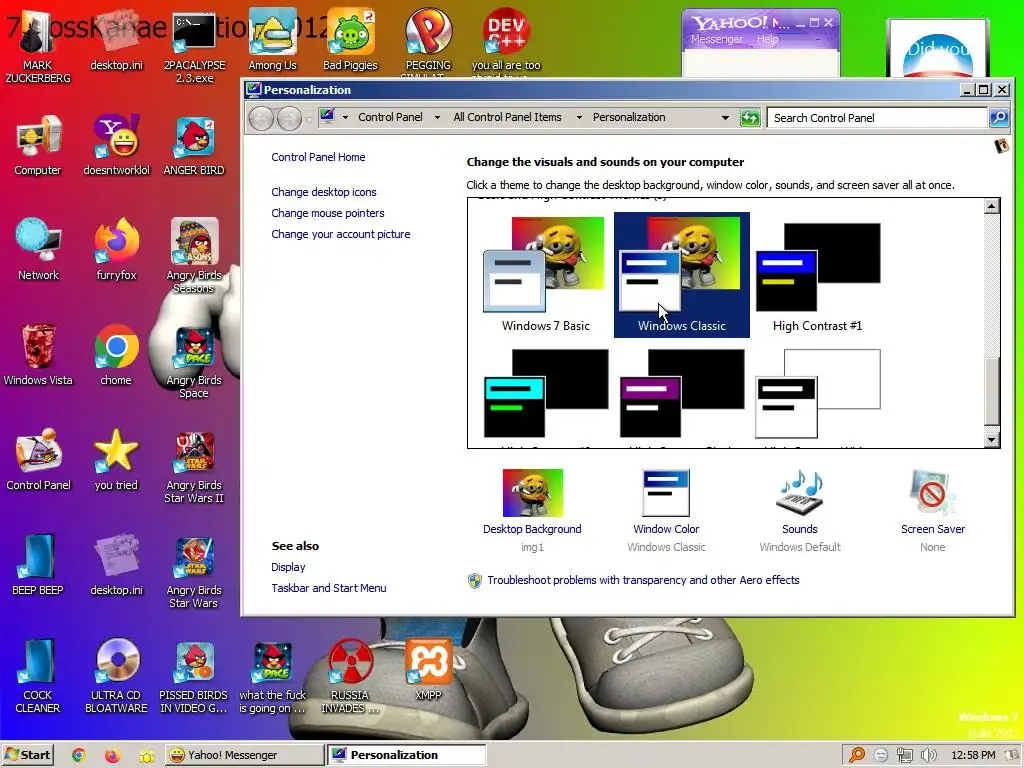Select the COCK CLEANER desktop icon
Image resolution: width=1024 pixels, height=768 pixels.
pyautogui.click(x=38, y=677)
